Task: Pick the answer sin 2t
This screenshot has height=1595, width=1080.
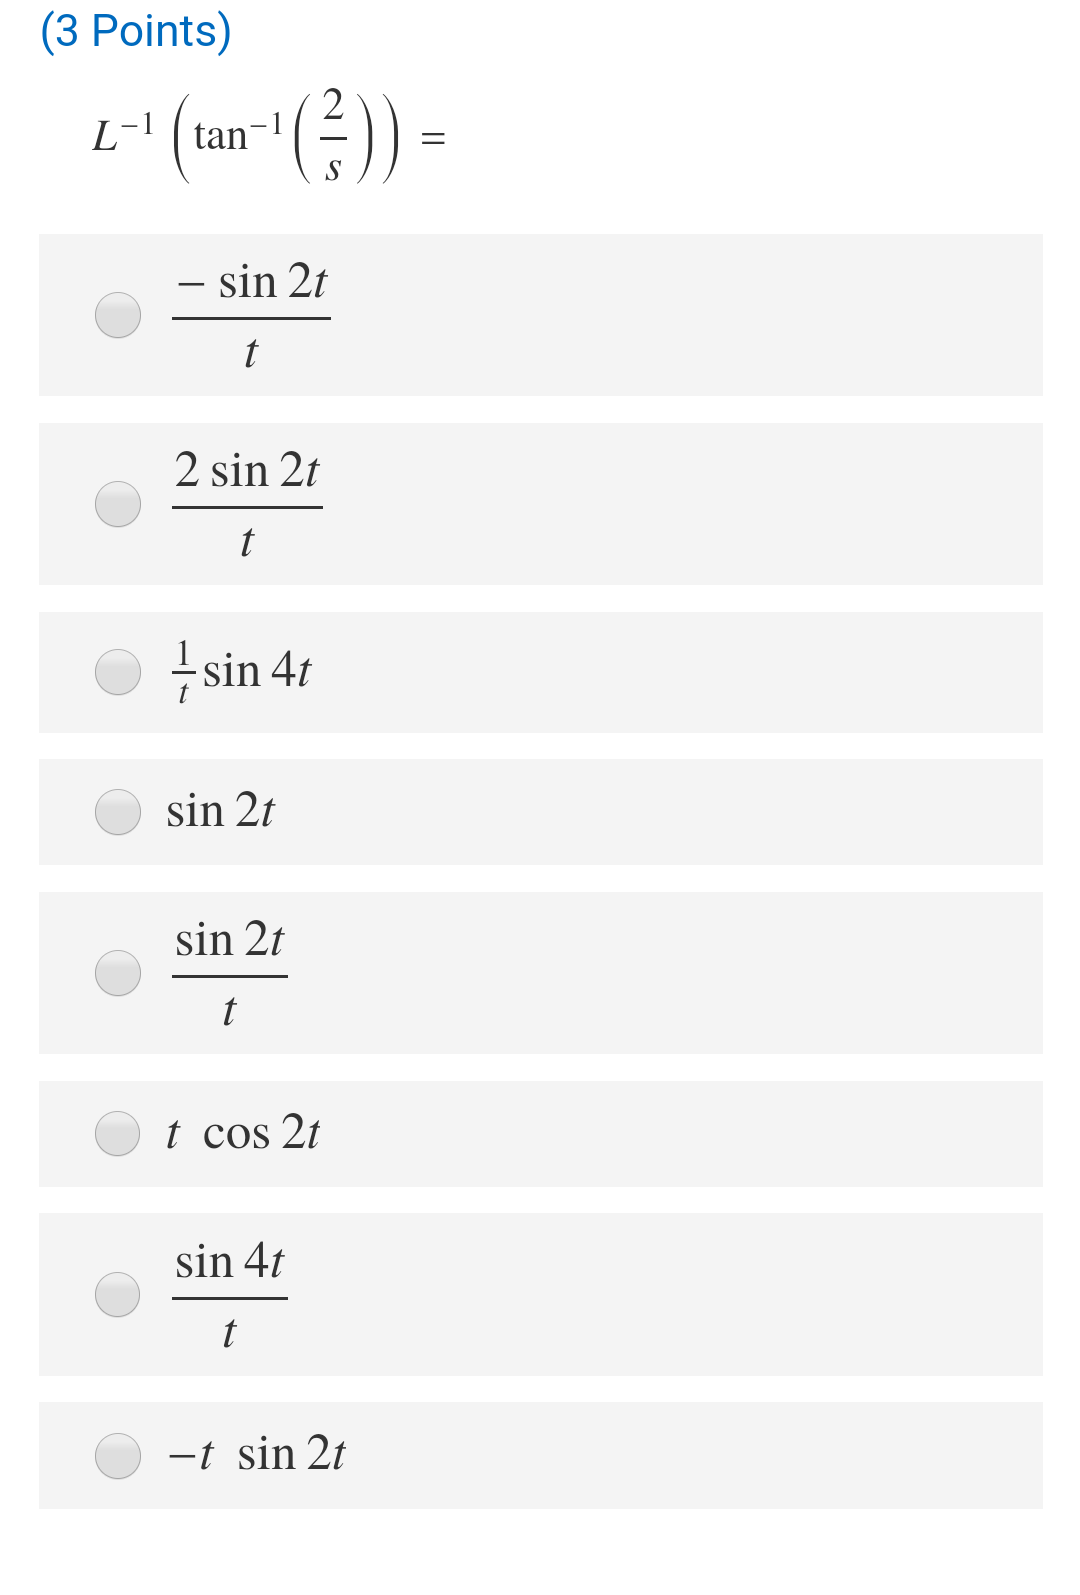Action: pos(117,812)
